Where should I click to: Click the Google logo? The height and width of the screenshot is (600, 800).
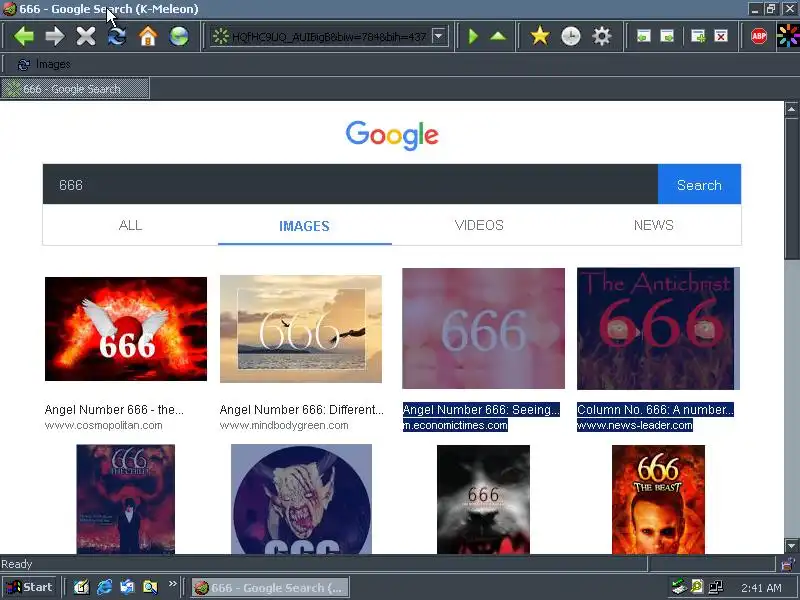click(x=392, y=135)
